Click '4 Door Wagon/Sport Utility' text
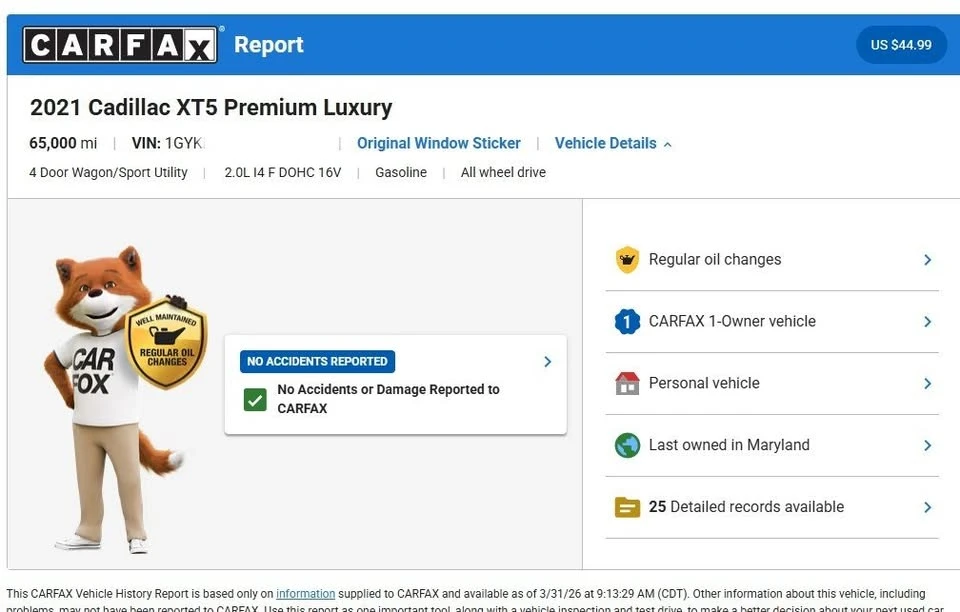This screenshot has width=960, height=612. pos(108,173)
